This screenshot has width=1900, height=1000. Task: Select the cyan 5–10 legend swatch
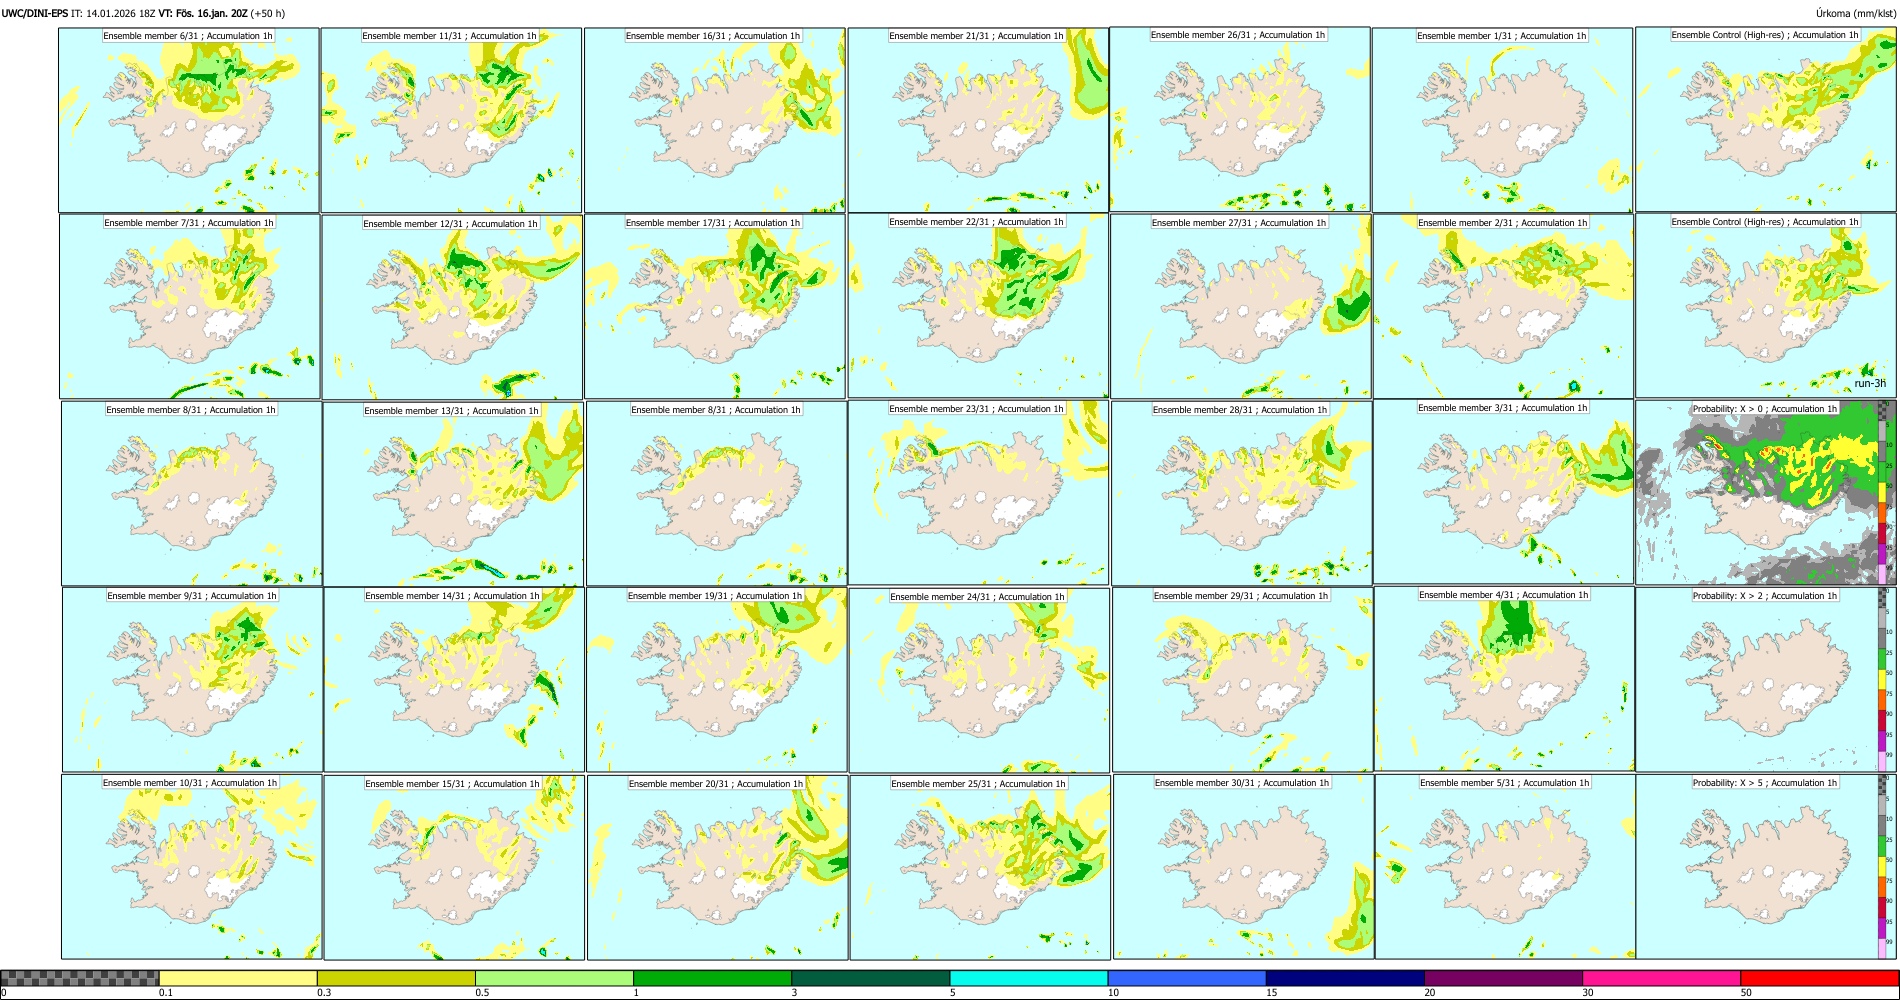[x=1029, y=978]
